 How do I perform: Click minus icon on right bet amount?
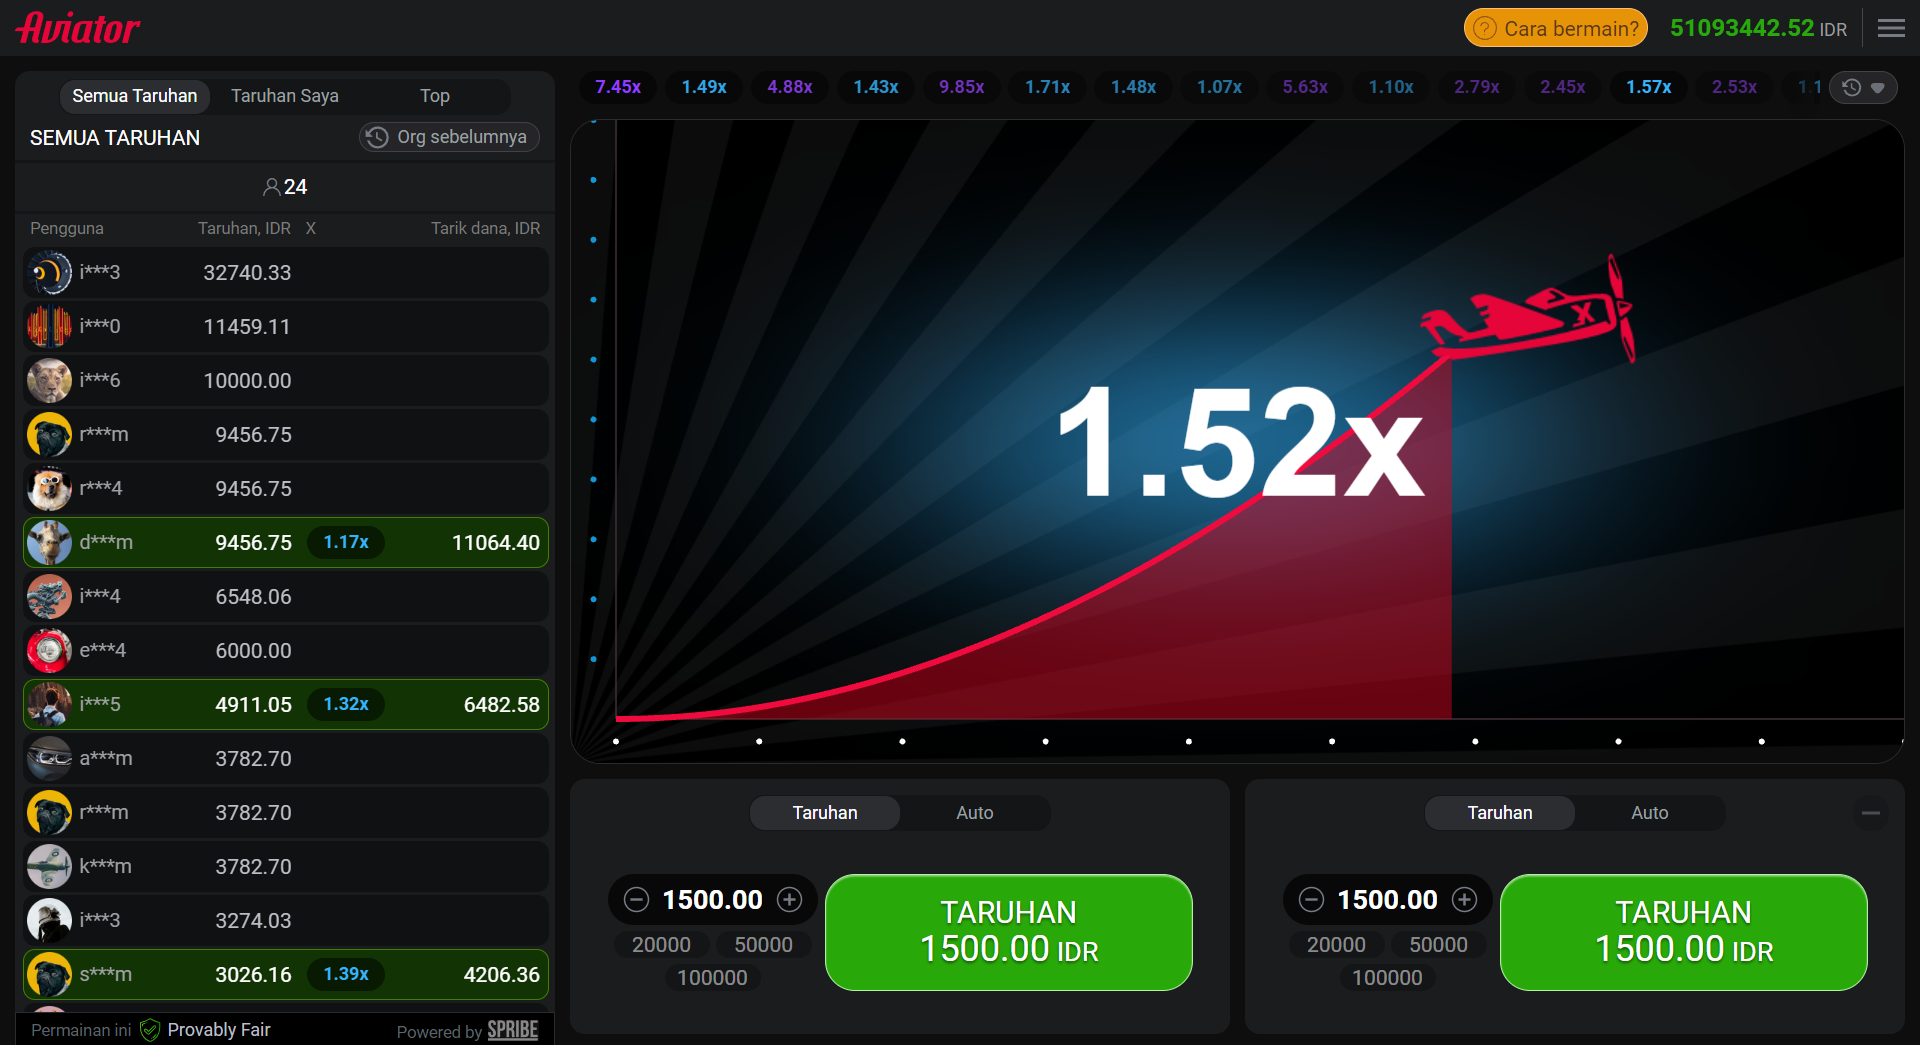pos(1312,900)
